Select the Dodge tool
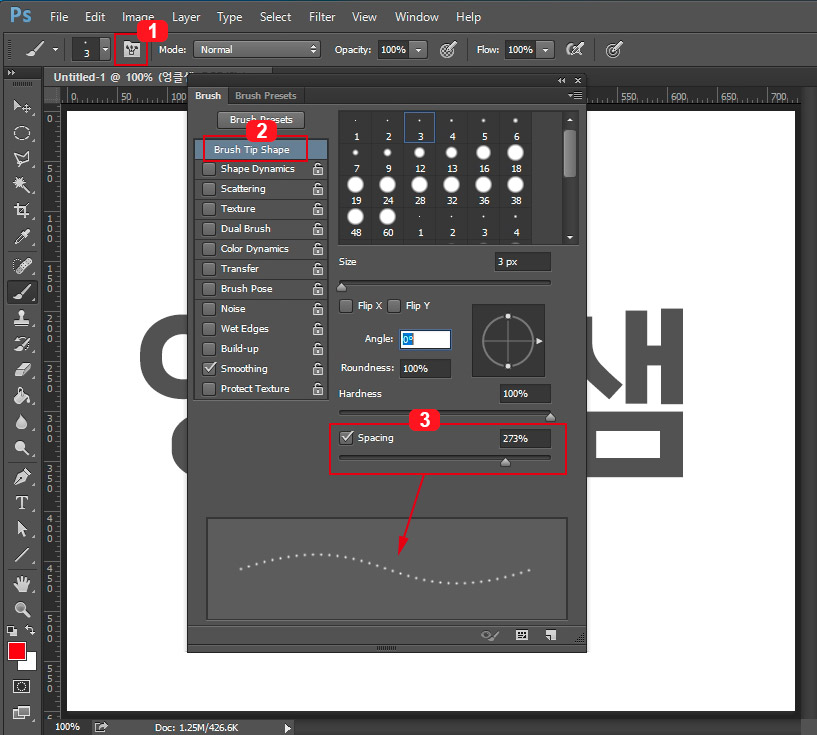This screenshot has width=817, height=735. click(21, 448)
